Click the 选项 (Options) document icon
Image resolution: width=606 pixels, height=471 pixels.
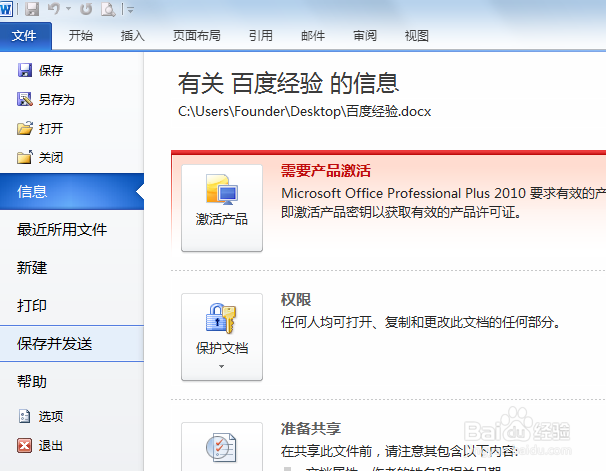tap(24, 416)
